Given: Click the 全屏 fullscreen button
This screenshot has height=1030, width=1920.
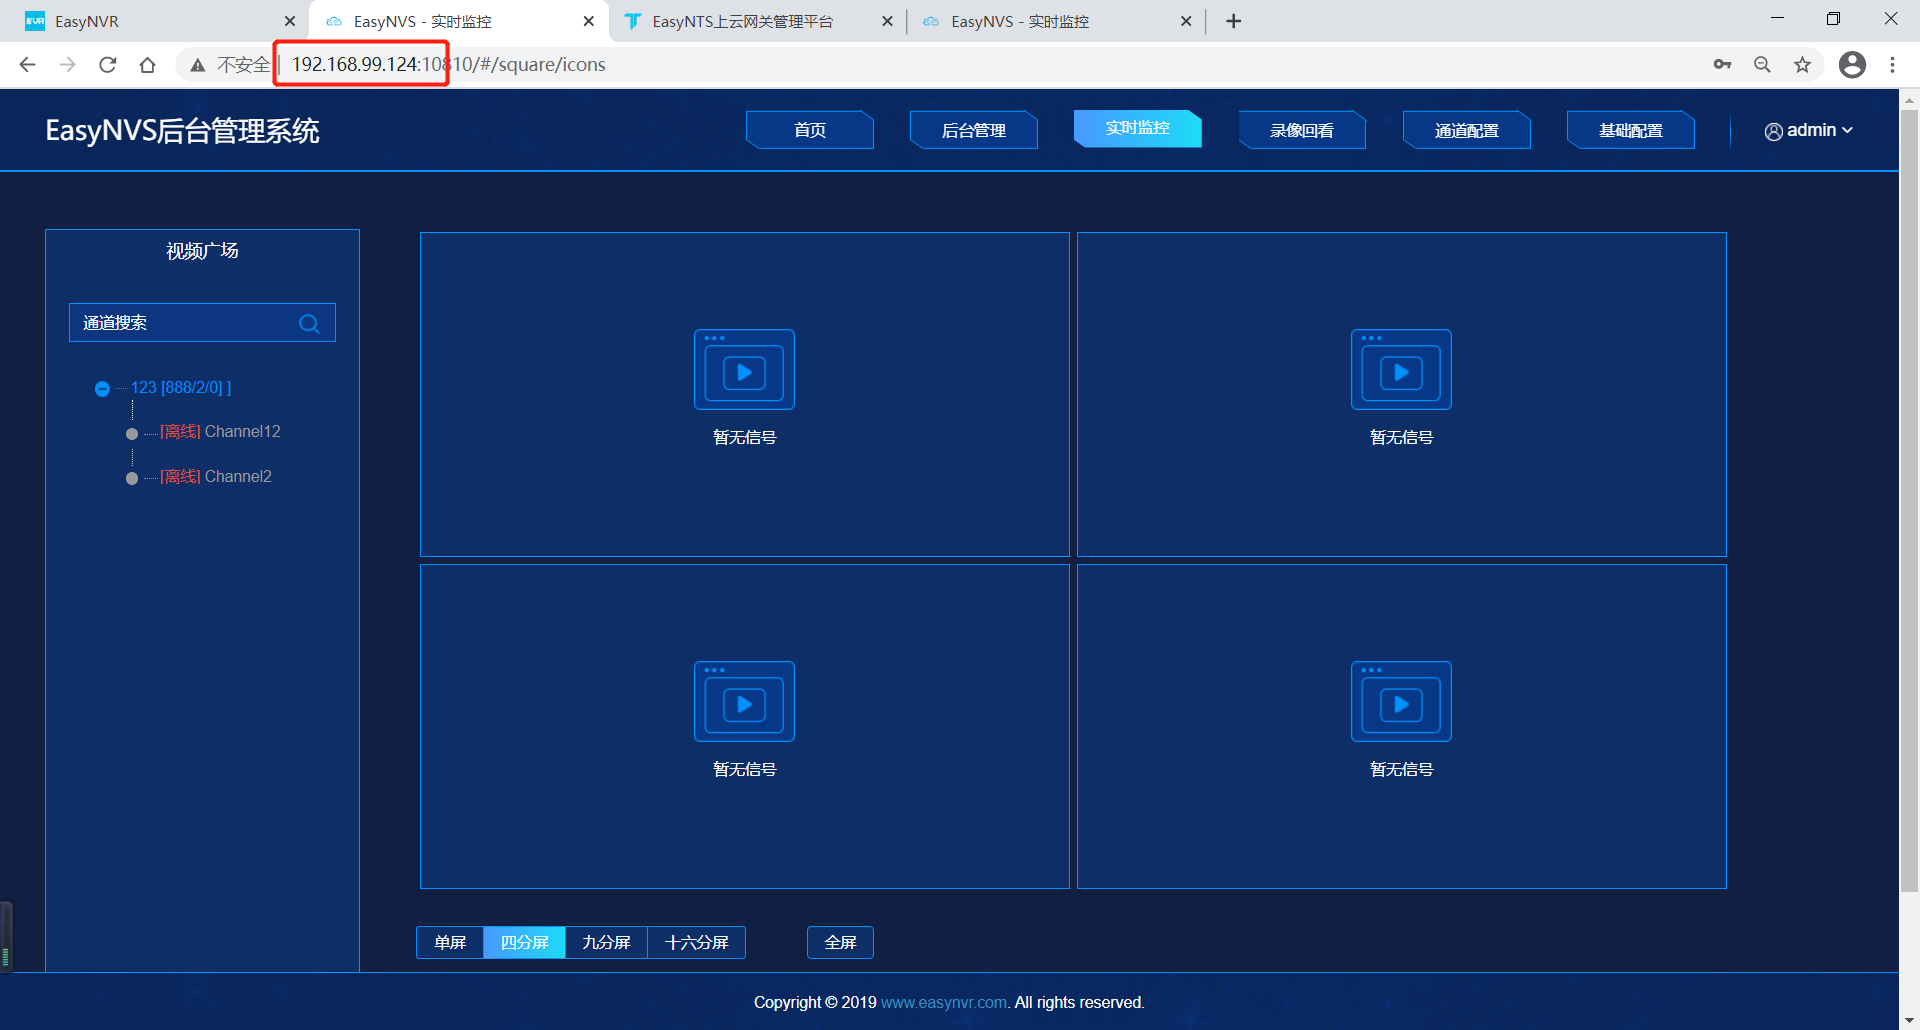Looking at the screenshot, I should [840, 942].
